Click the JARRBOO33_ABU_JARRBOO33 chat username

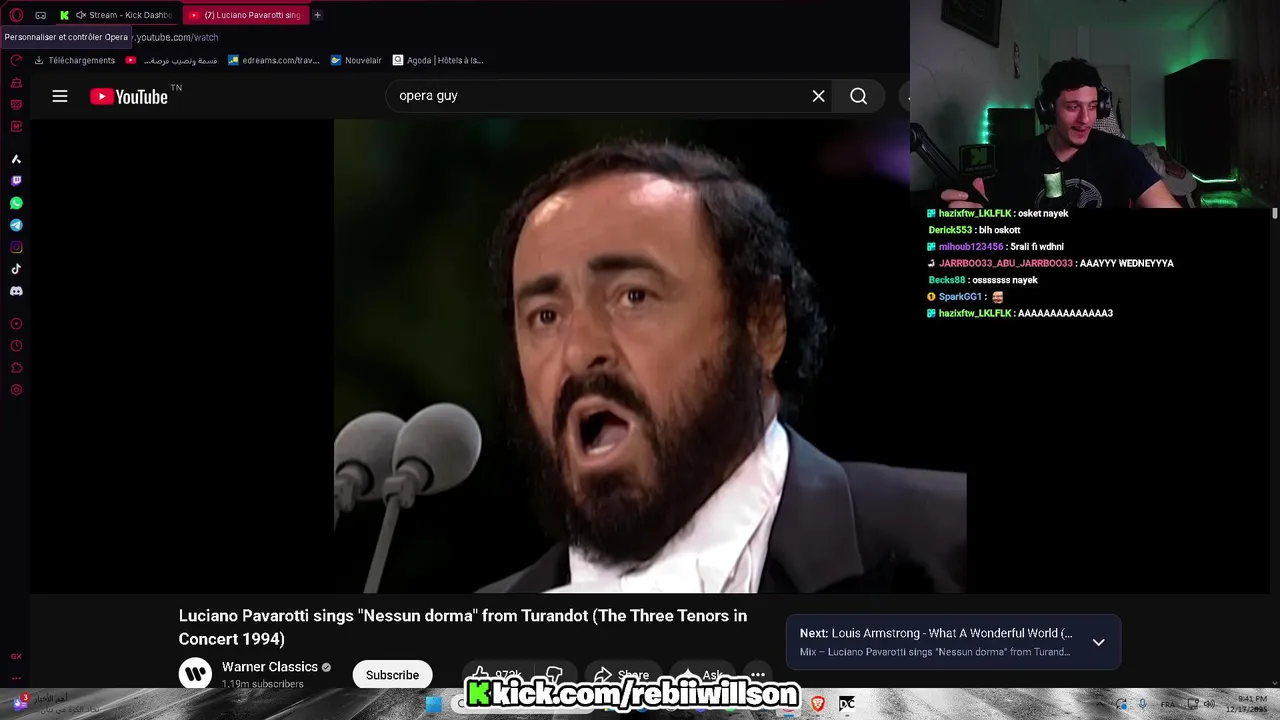1006,263
